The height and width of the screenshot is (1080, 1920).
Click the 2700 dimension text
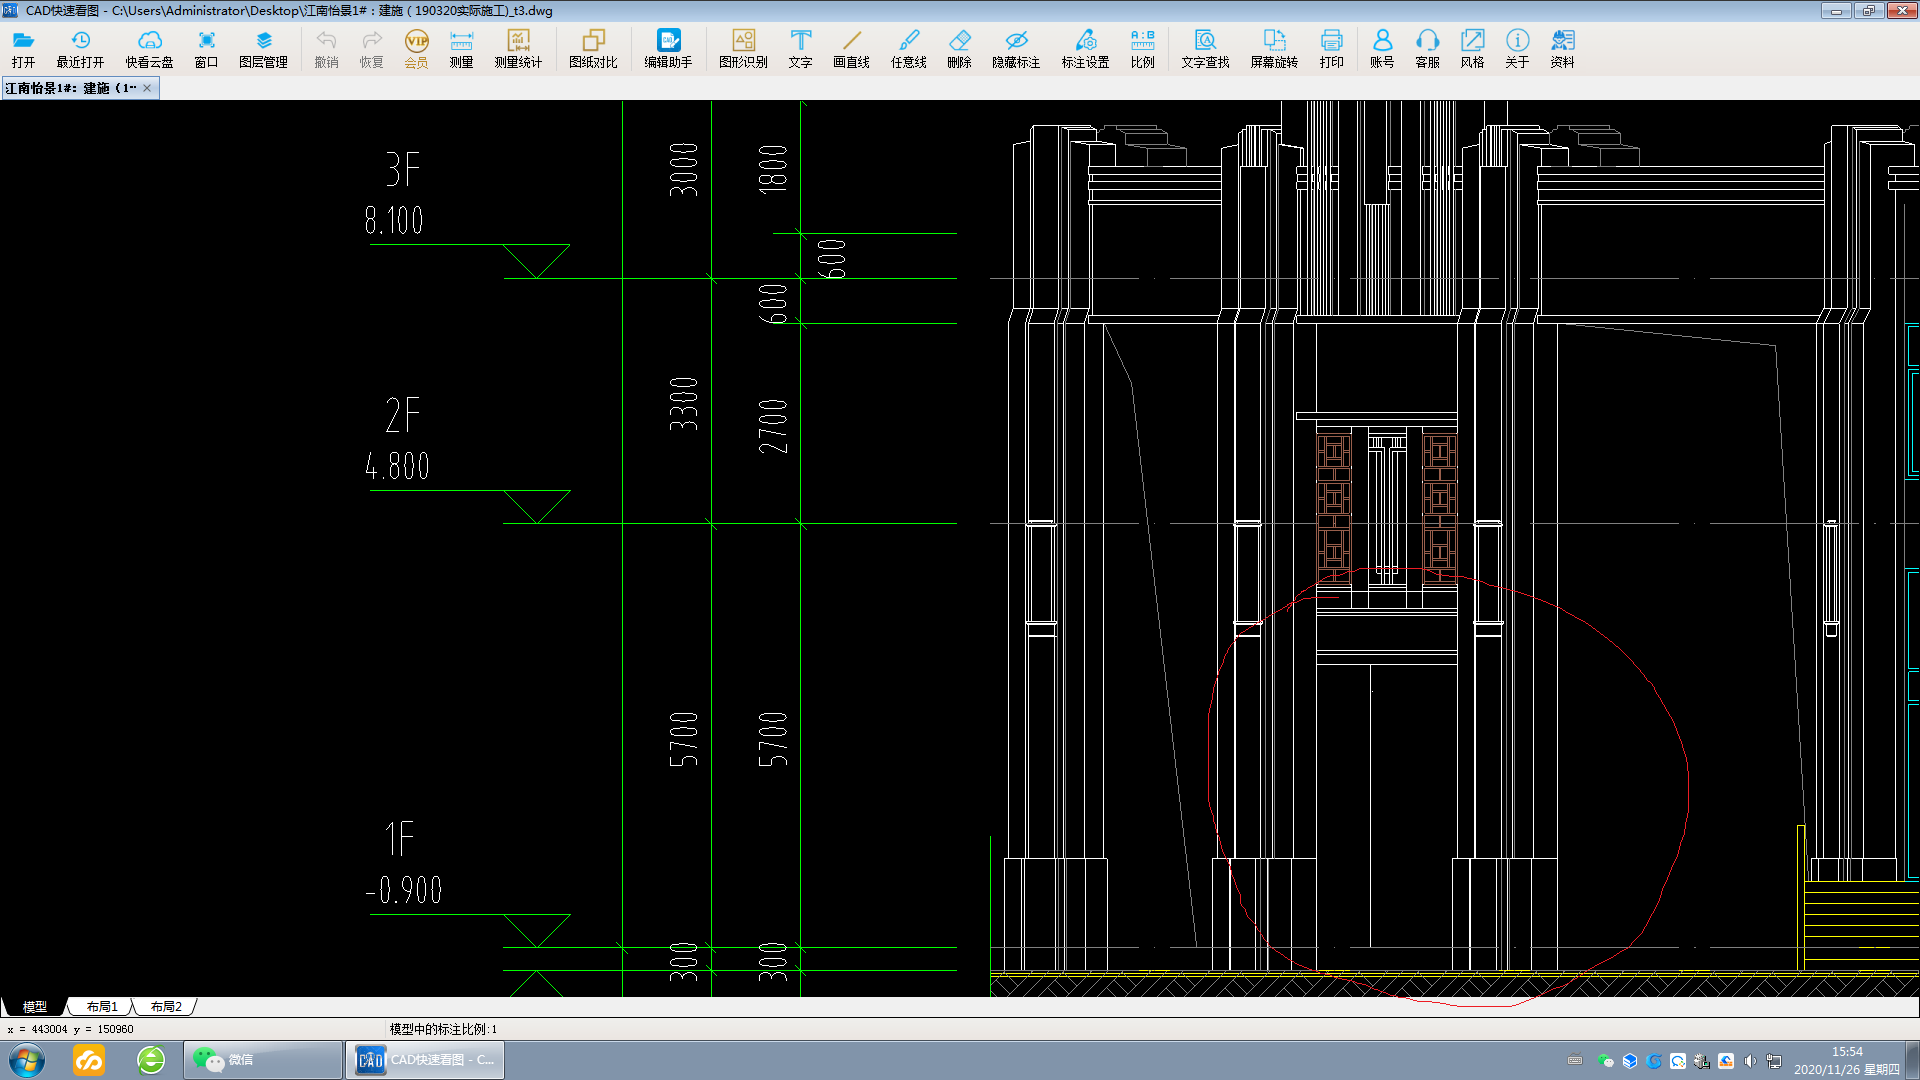point(773,426)
